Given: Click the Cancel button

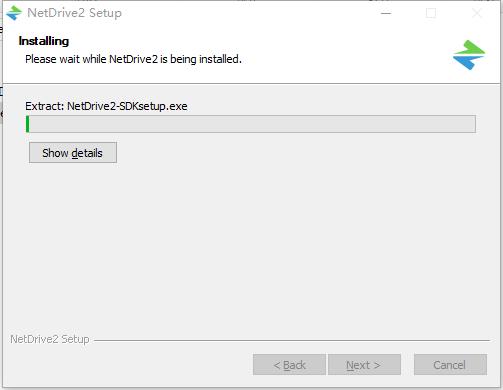Looking at the screenshot, I should tap(450, 365).
